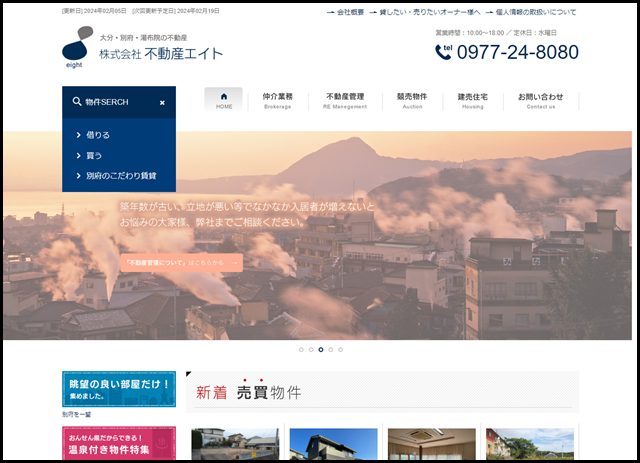Select the third, currently active slideshow dot

tap(321, 349)
